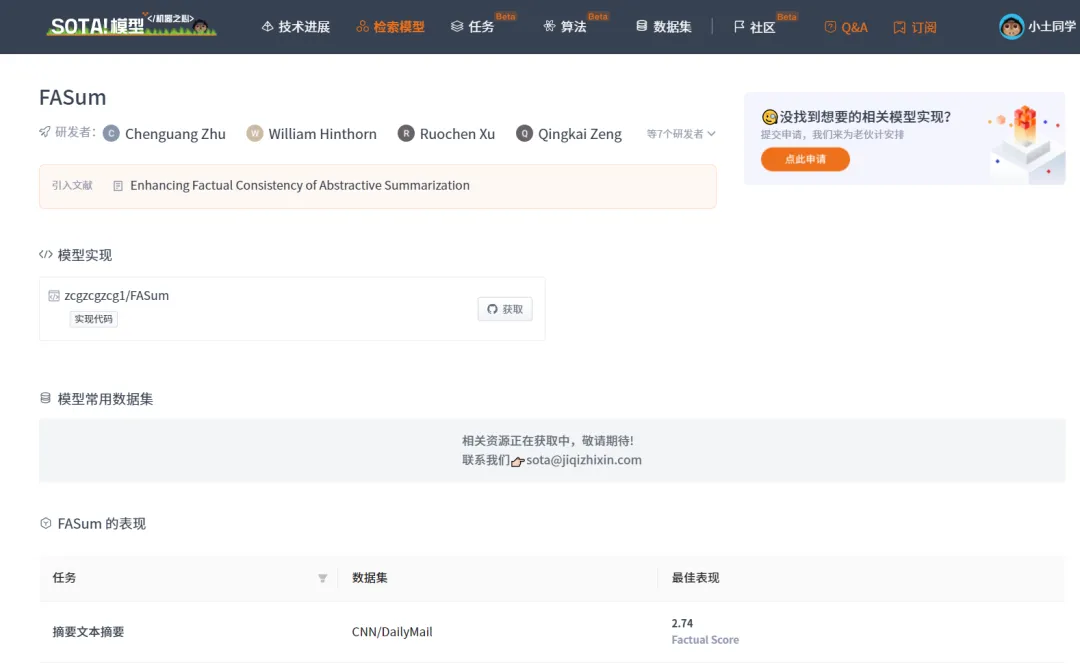Click the GitHub 获取 button

pos(505,309)
